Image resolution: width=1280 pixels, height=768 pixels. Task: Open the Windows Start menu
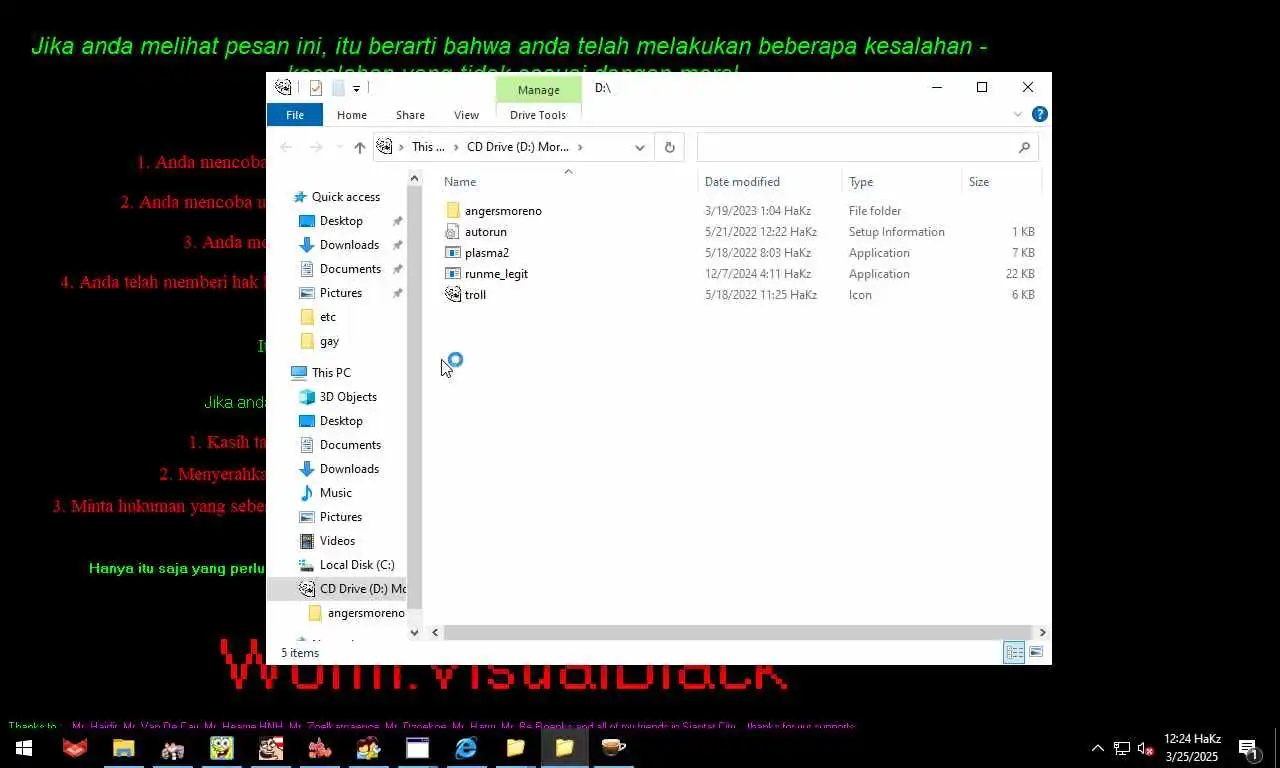coord(24,747)
